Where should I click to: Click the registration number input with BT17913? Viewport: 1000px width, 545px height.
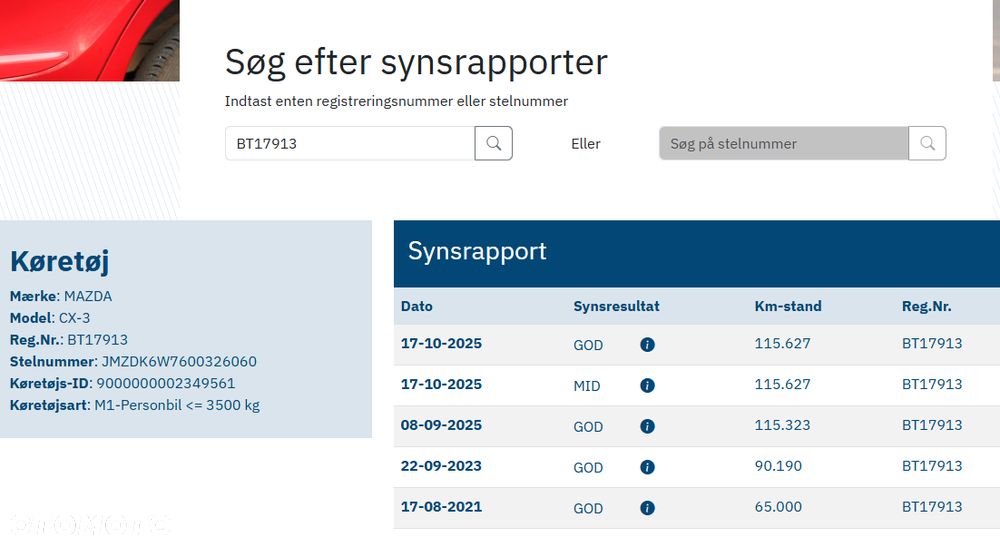[x=349, y=143]
